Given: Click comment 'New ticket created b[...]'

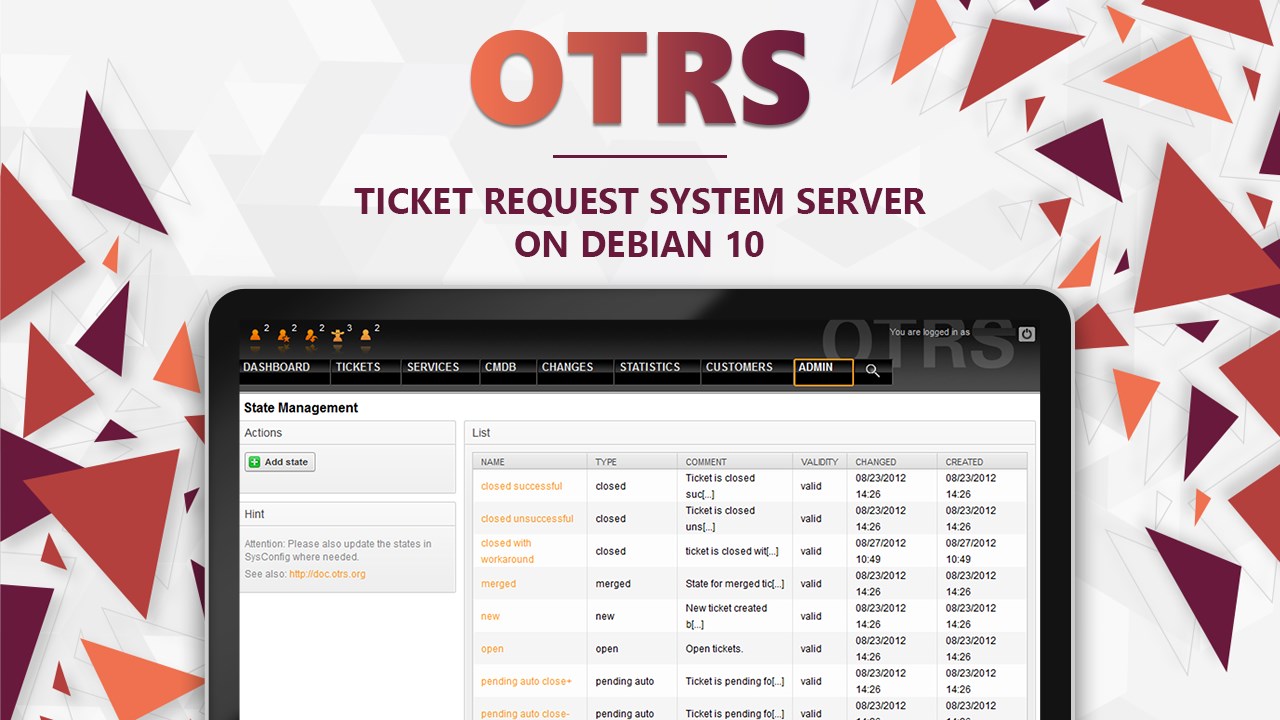Looking at the screenshot, I should tap(726, 616).
